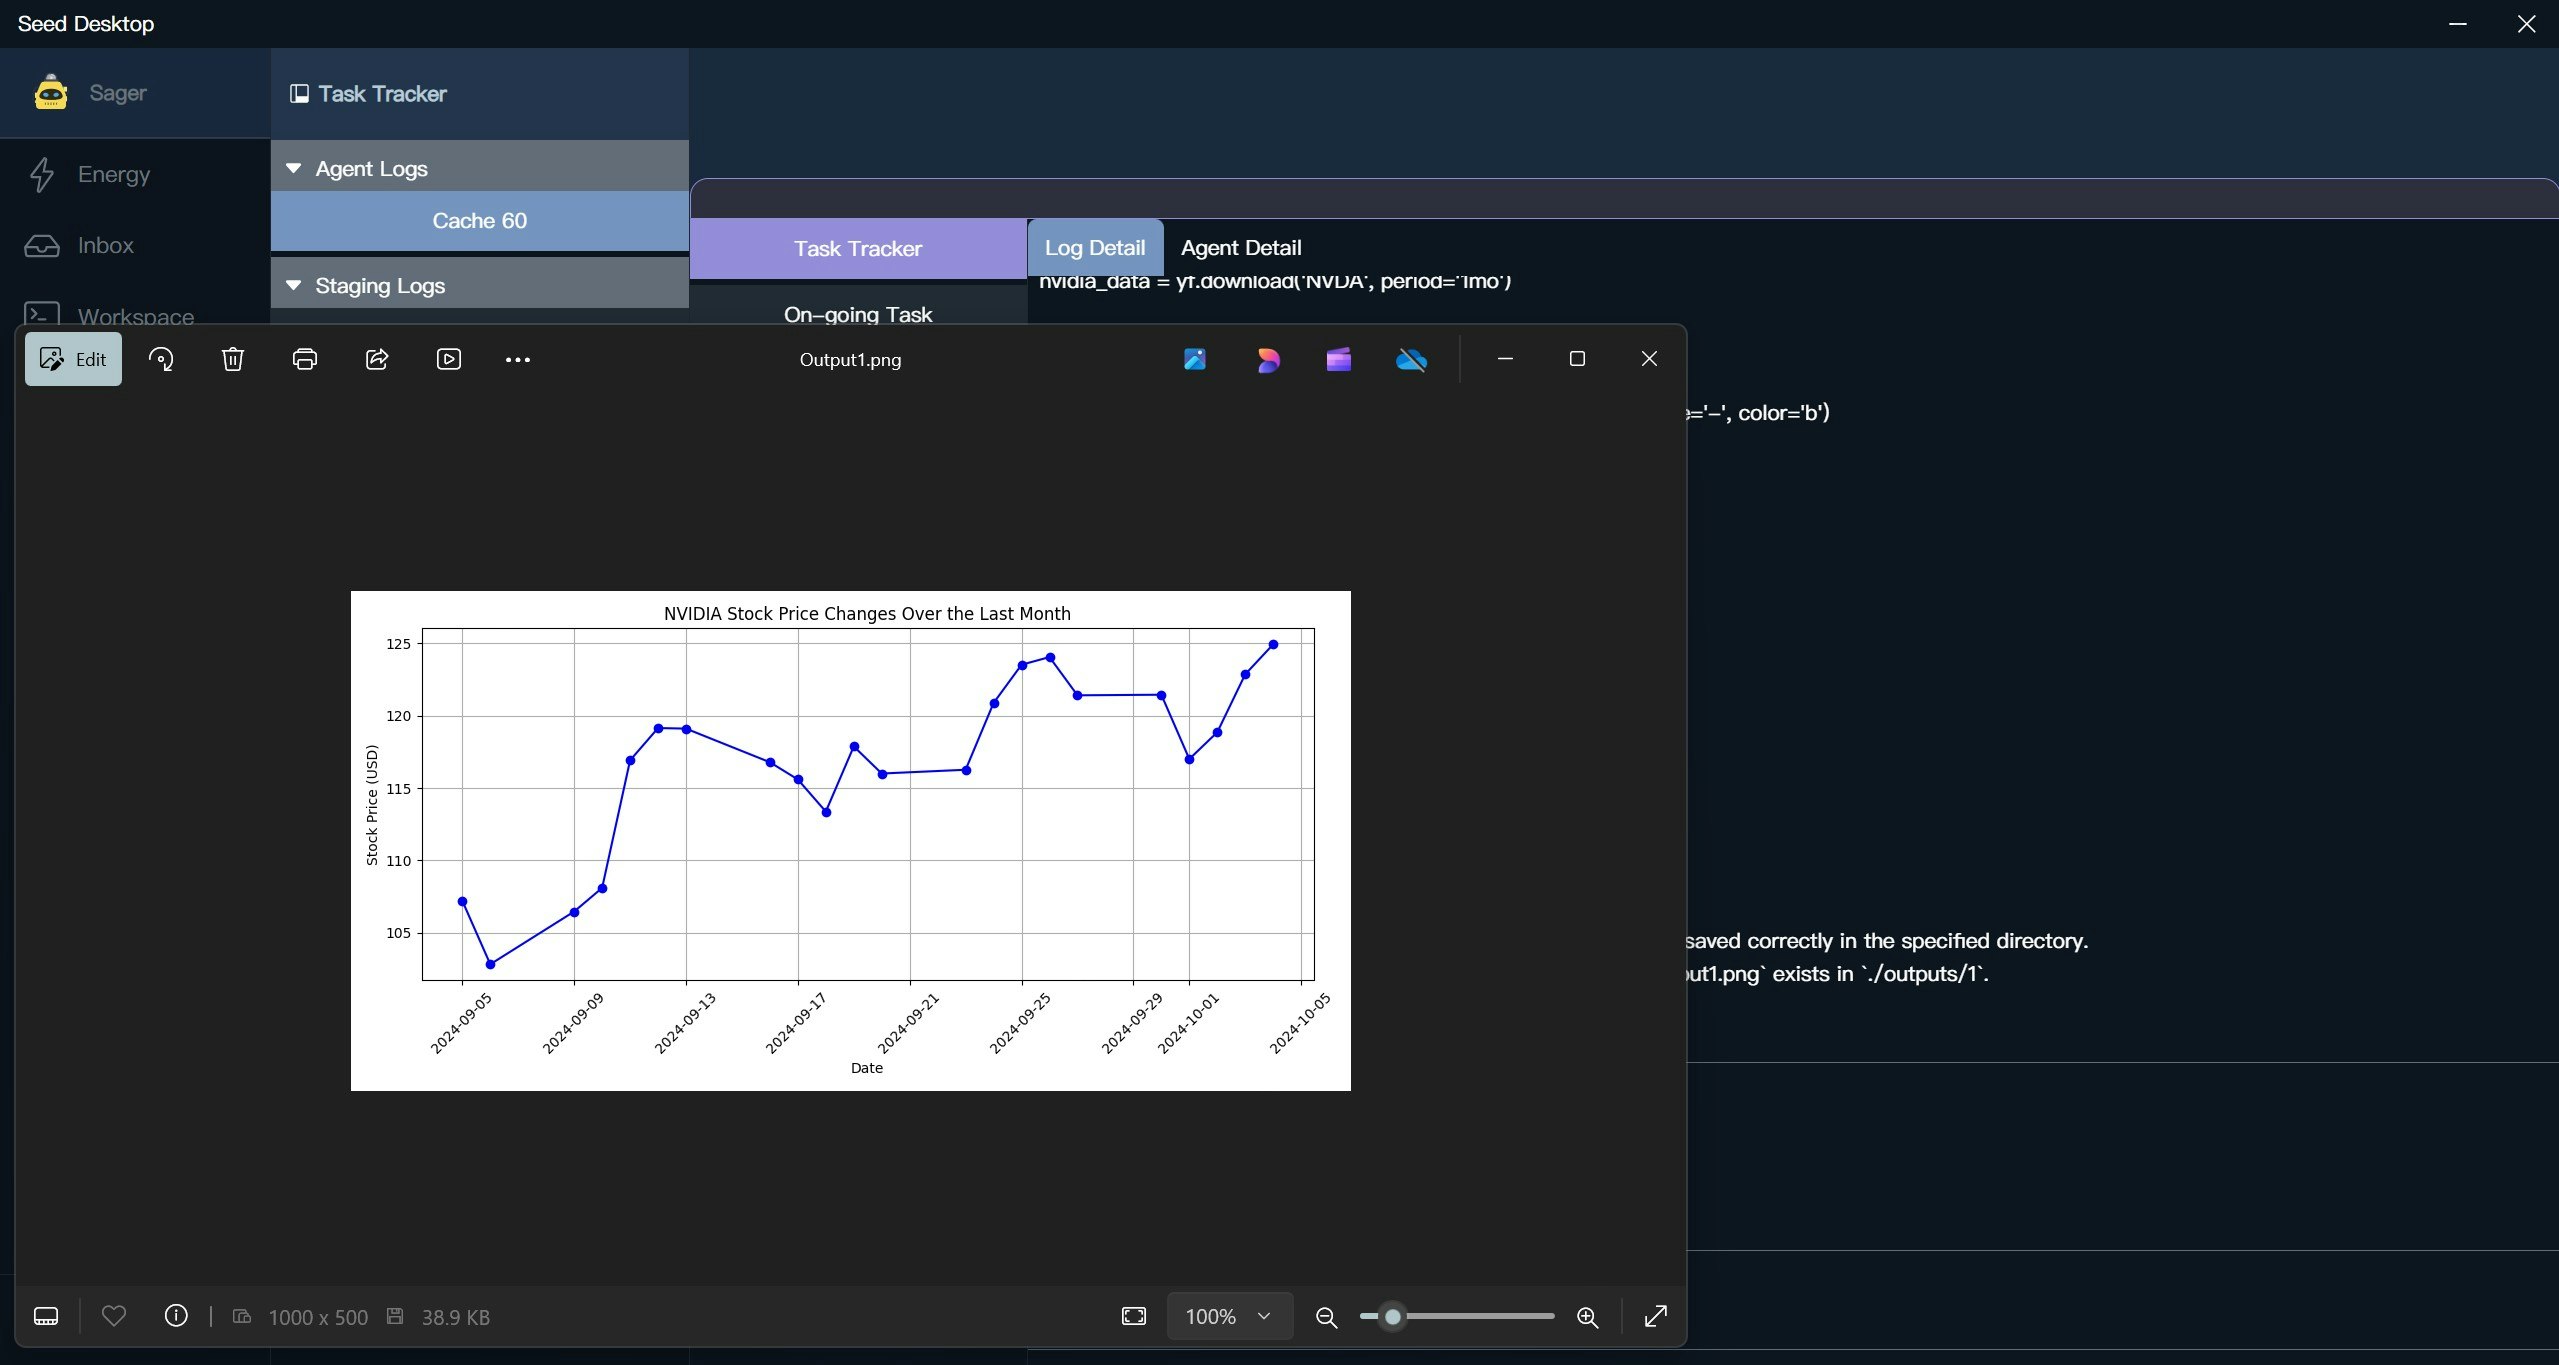Toggle fullscreen with diagonal arrows icon
This screenshot has width=2559, height=1365.
1656,1316
